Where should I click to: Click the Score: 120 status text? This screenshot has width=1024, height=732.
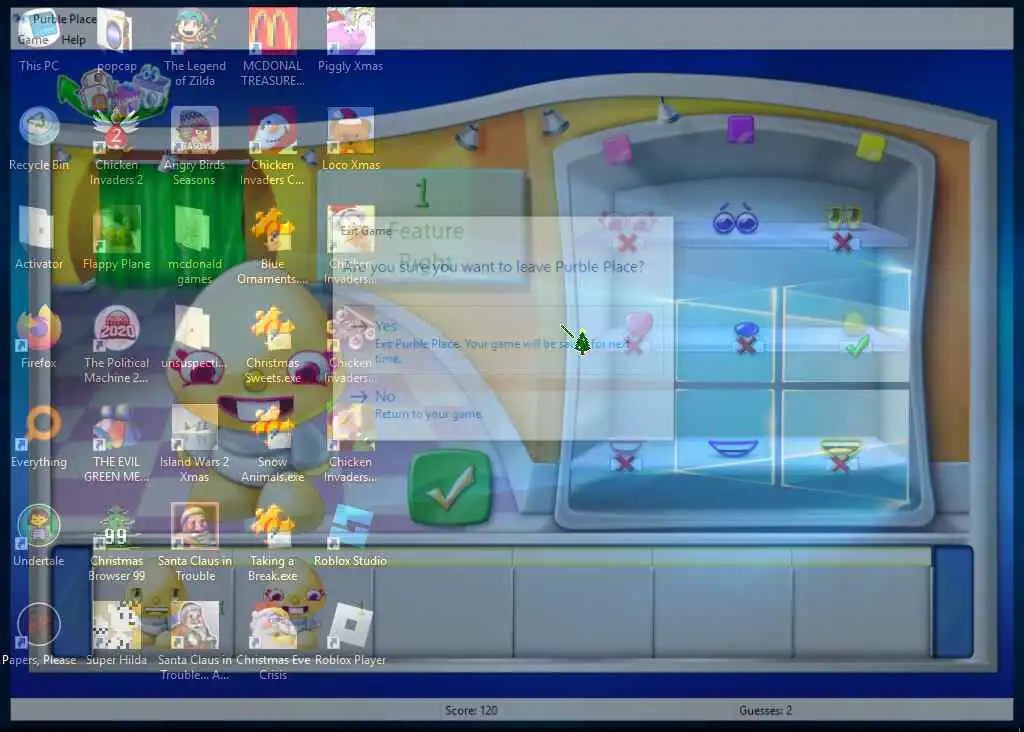point(471,710)
